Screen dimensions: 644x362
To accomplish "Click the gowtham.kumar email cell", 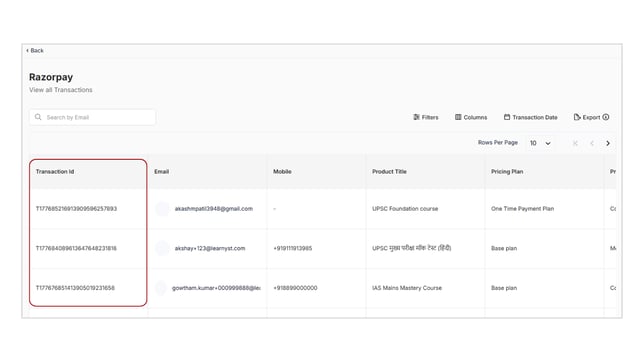I will pos(216,288).
